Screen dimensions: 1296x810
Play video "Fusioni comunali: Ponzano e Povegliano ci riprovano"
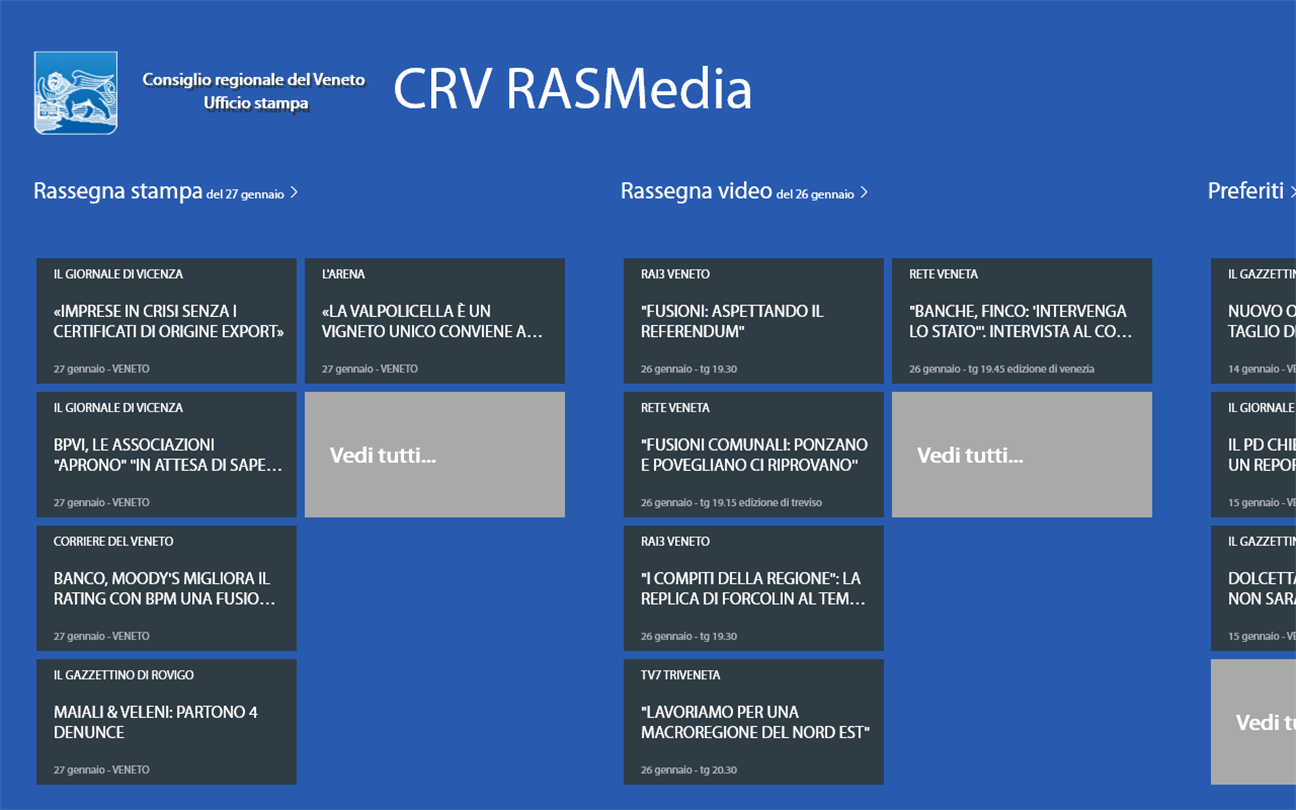pos(754,455)
